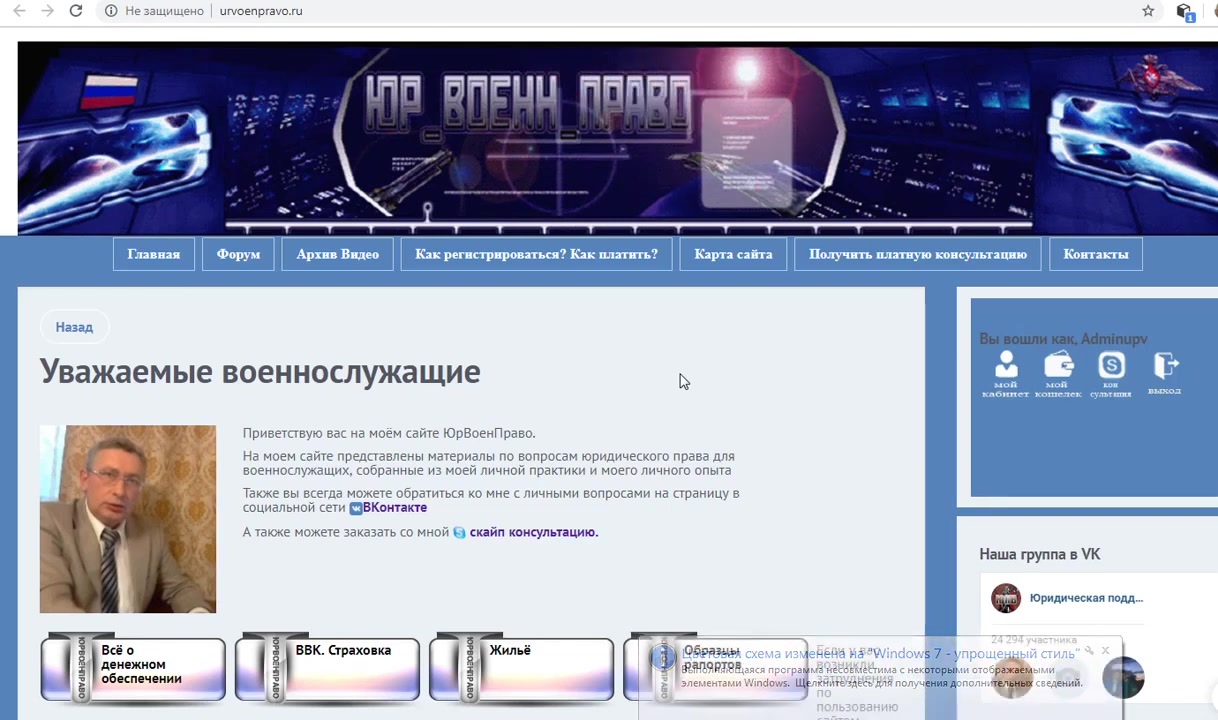1218x720 pixels.
Task: Click browser forward arrow
Action: coord(47,11)
